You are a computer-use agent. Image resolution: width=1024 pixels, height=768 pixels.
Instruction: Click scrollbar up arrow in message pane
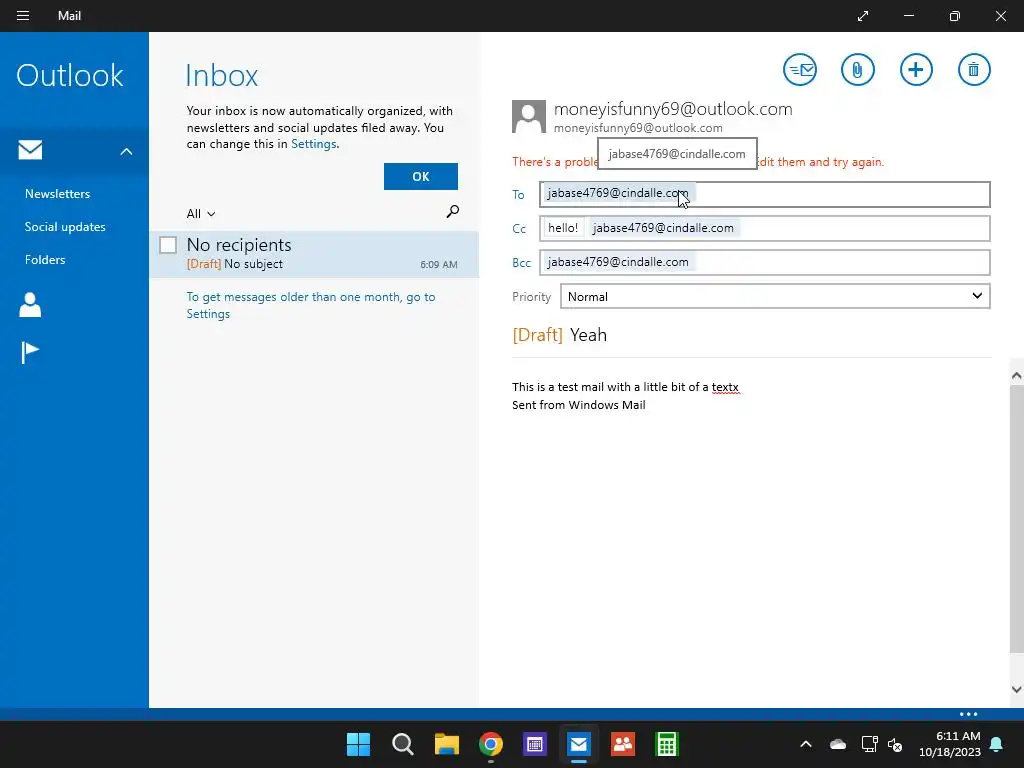pyautogui.click(x=1016, y=376)
